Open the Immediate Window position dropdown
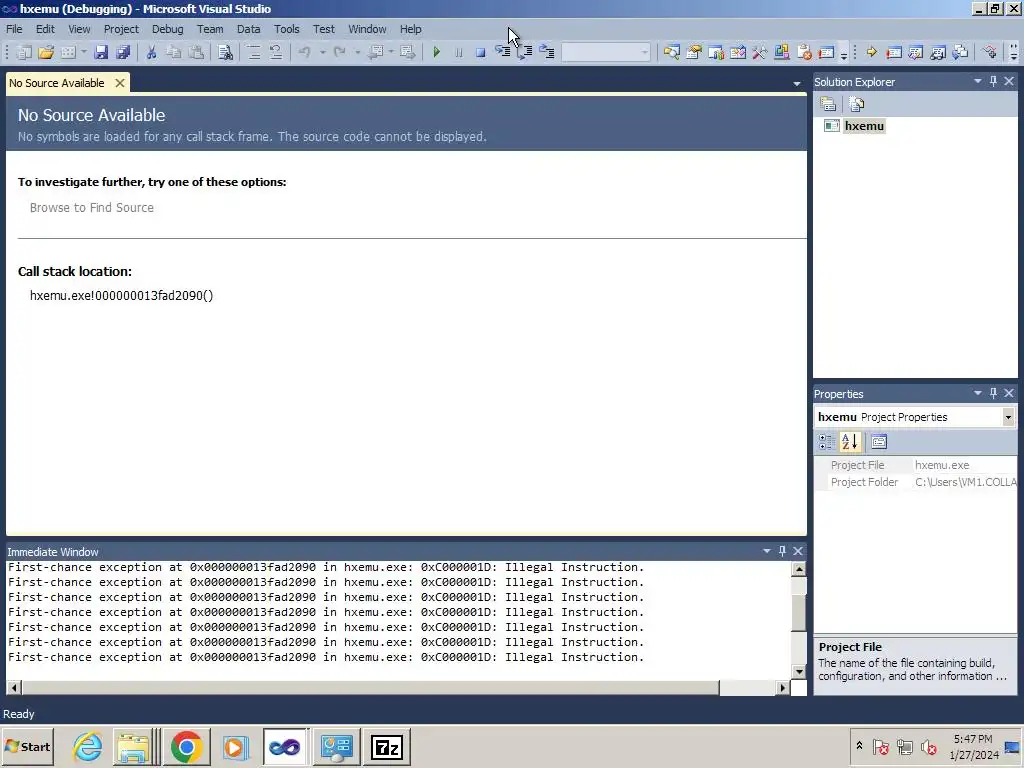This screenshot has height=768, width=1024. (767, 551)
